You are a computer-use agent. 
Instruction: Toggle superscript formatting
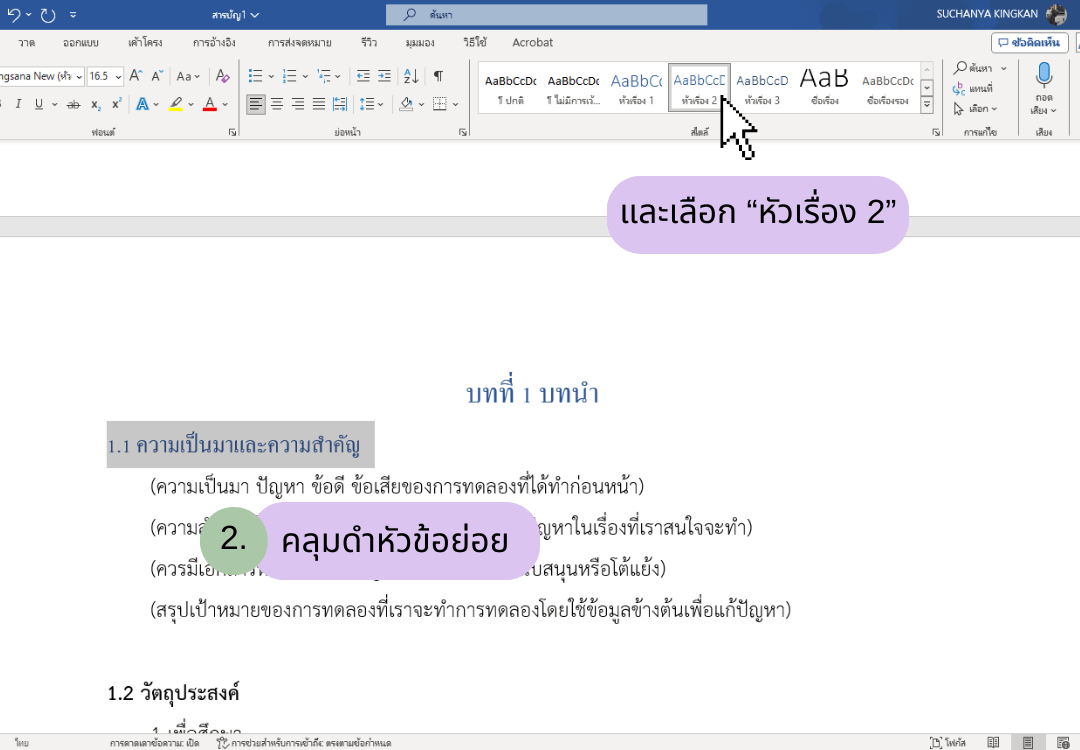pyautogui.click(x=116, y=104)
